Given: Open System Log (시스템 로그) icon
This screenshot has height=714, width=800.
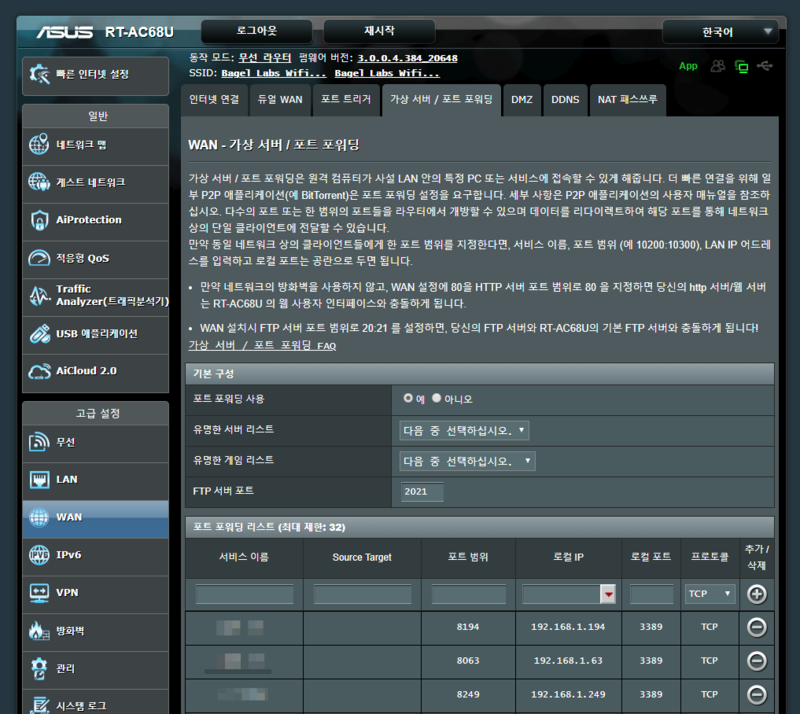Looking at the screenshot, I should click(x=39, y=705).
